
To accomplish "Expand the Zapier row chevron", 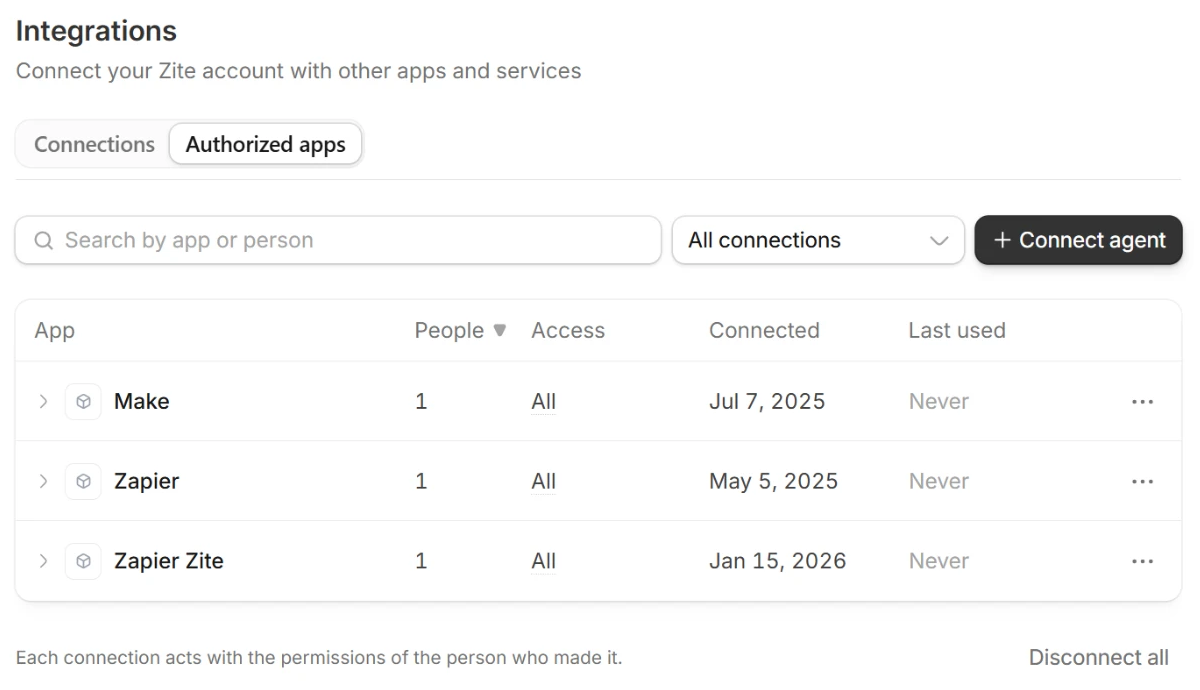I will [43, 481].
